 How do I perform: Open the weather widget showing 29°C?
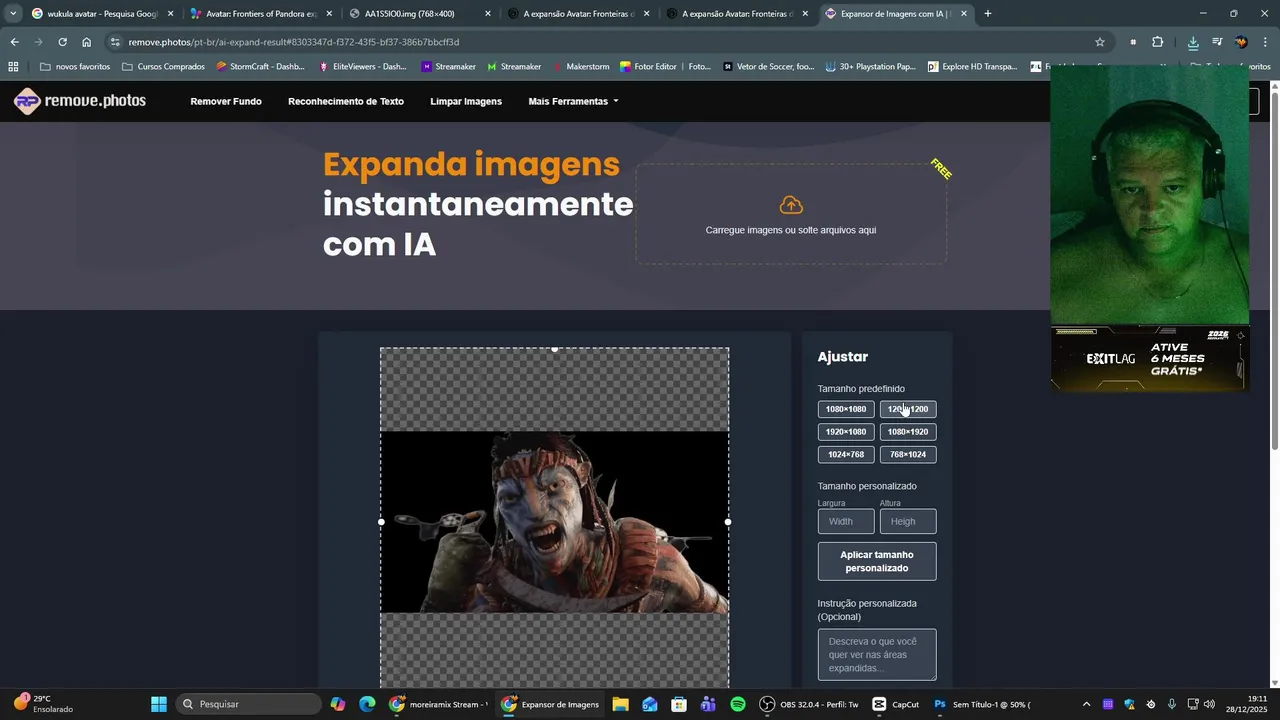pos(43,704)
